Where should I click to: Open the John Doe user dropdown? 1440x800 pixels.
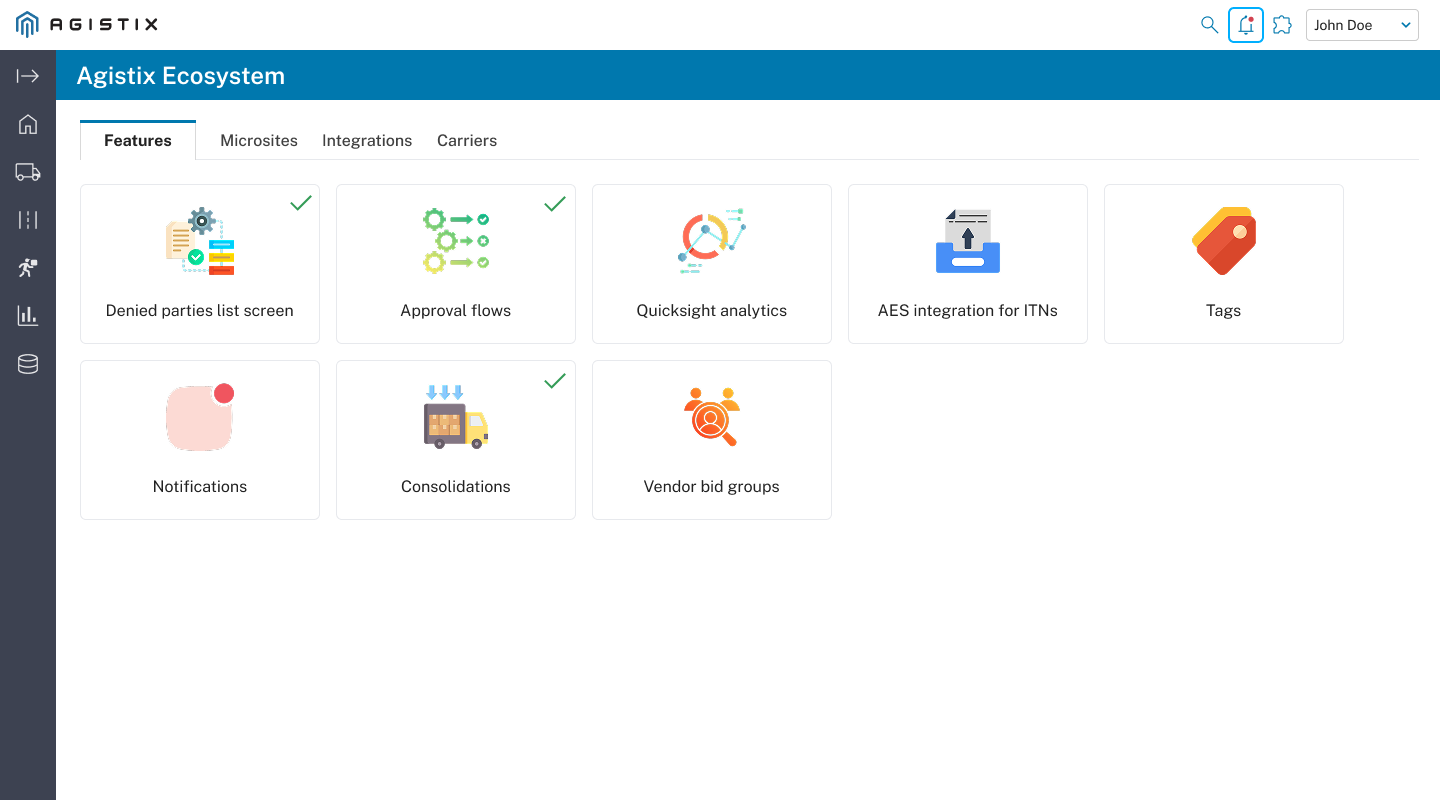pyautogui.click(x=1362, y=25)
